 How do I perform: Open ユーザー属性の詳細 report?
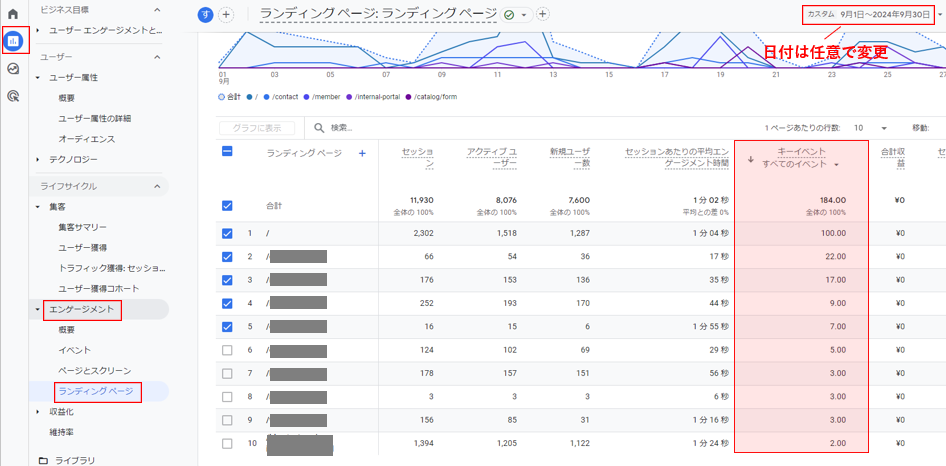95,118
